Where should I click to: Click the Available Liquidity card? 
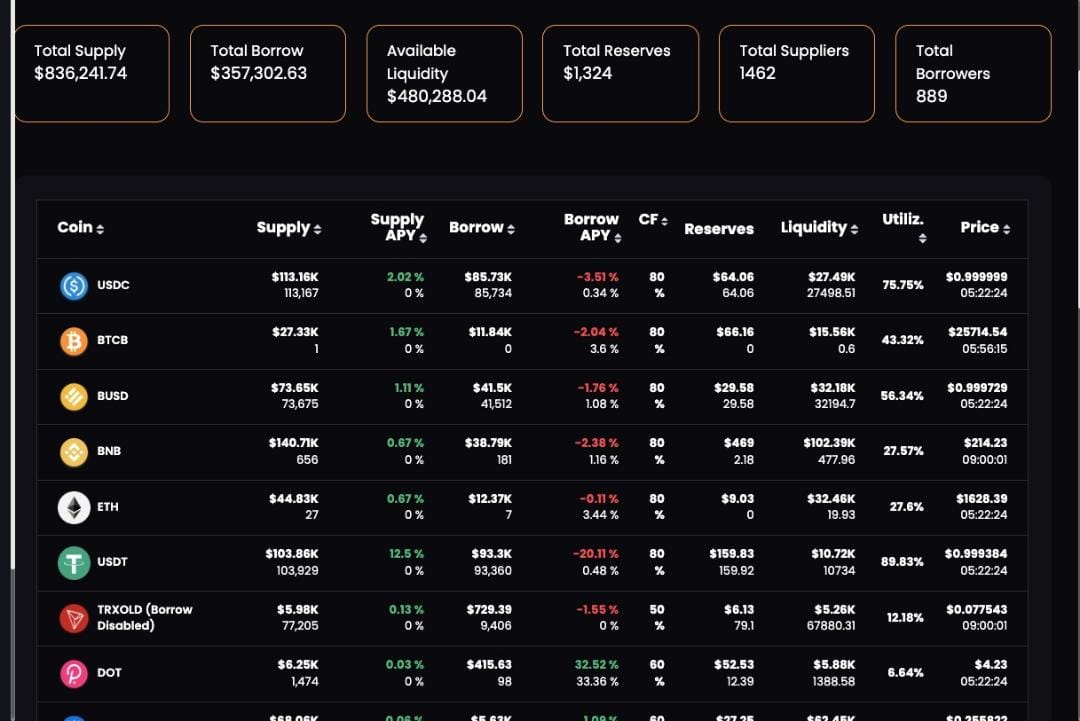click(x=444, y=73)
